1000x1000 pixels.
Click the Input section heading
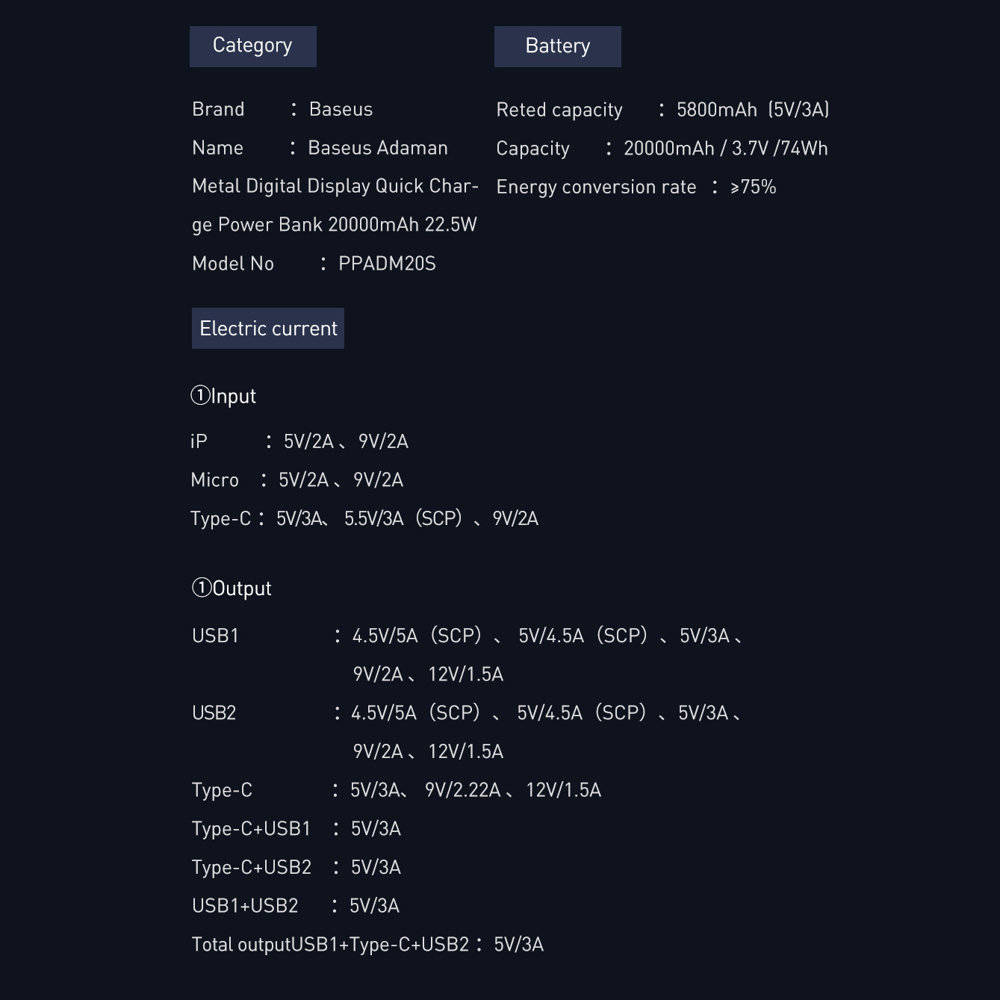[x=223, y=396]
